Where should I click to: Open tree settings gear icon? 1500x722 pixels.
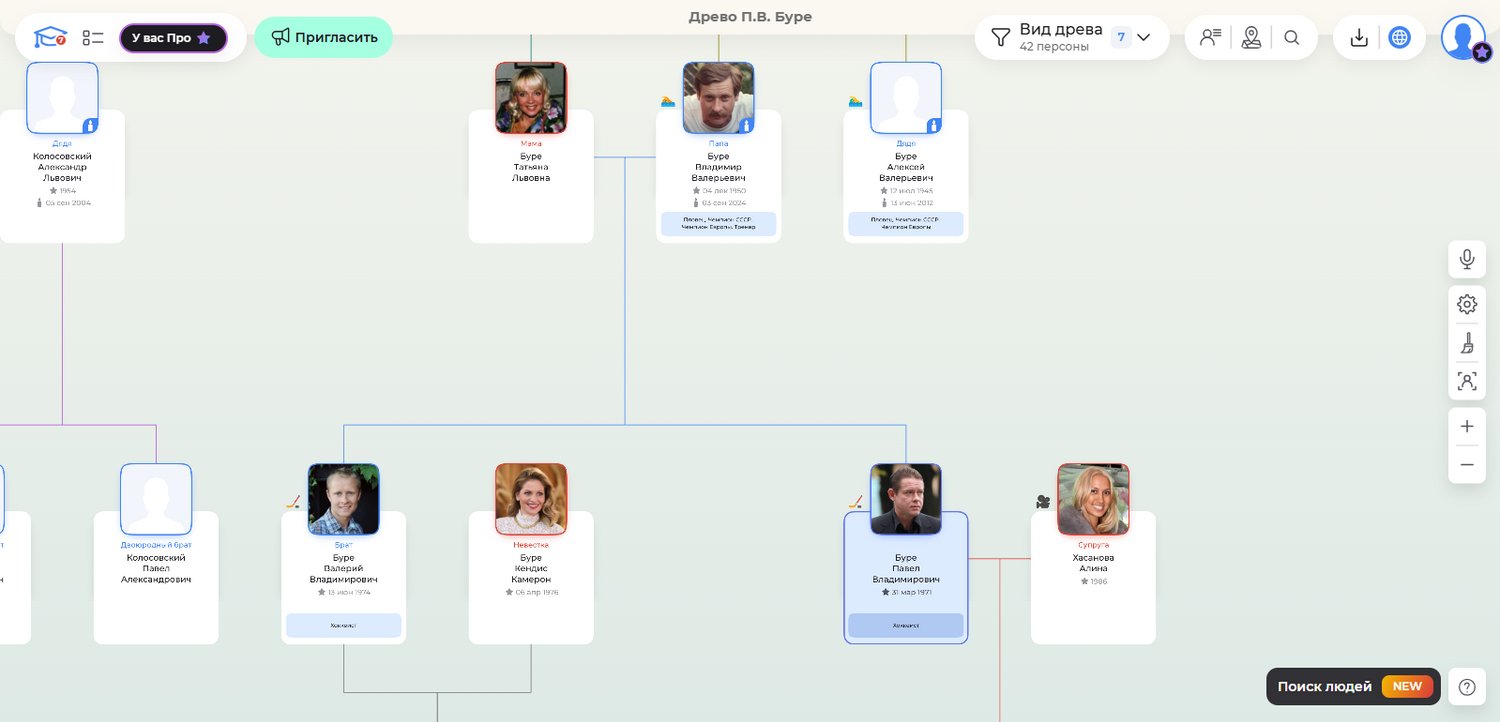coord(1467,304)
